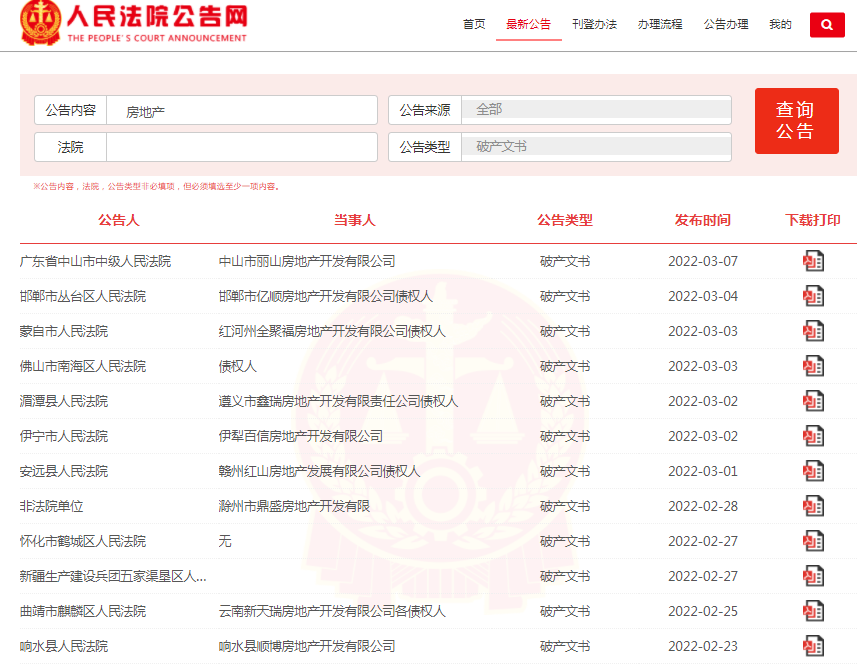Viewport: 857px width, 666px height.
Task: Download PDF for 邯郸市亿顺房地产 row
Action: click(x=813, y=296)
